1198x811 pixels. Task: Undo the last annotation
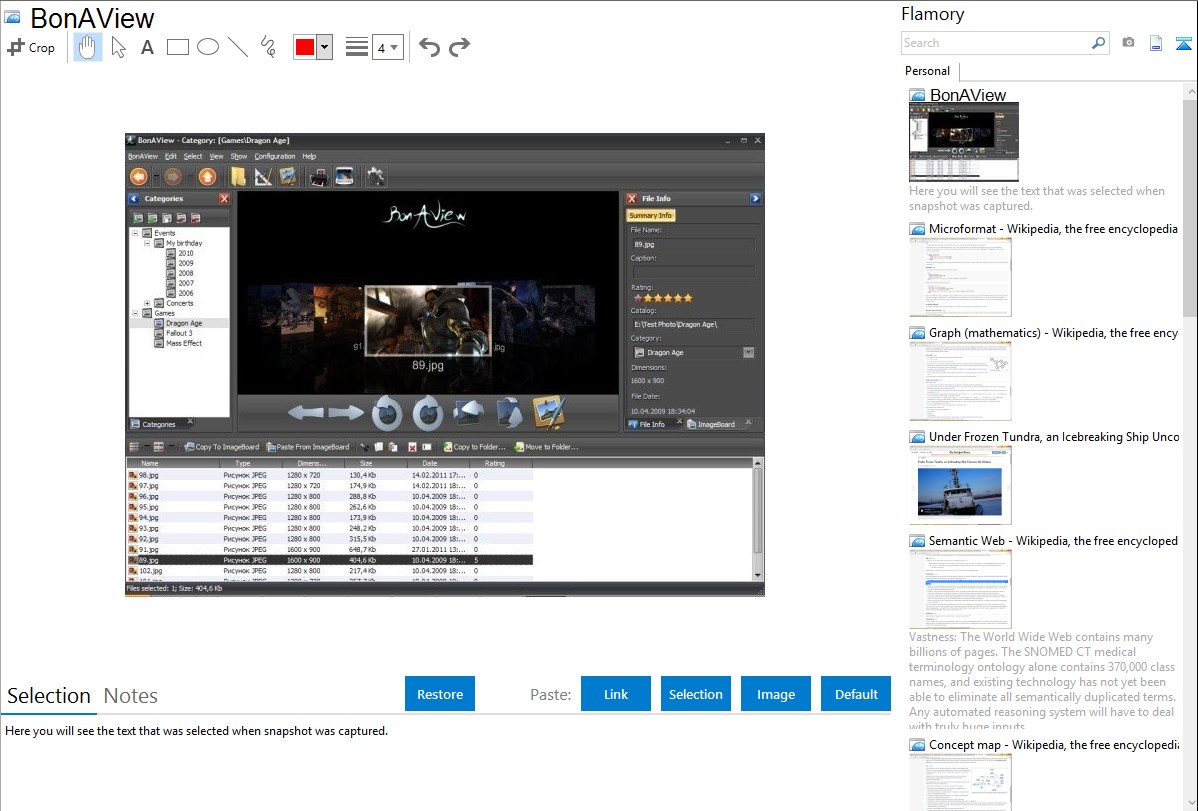(429, 47)
